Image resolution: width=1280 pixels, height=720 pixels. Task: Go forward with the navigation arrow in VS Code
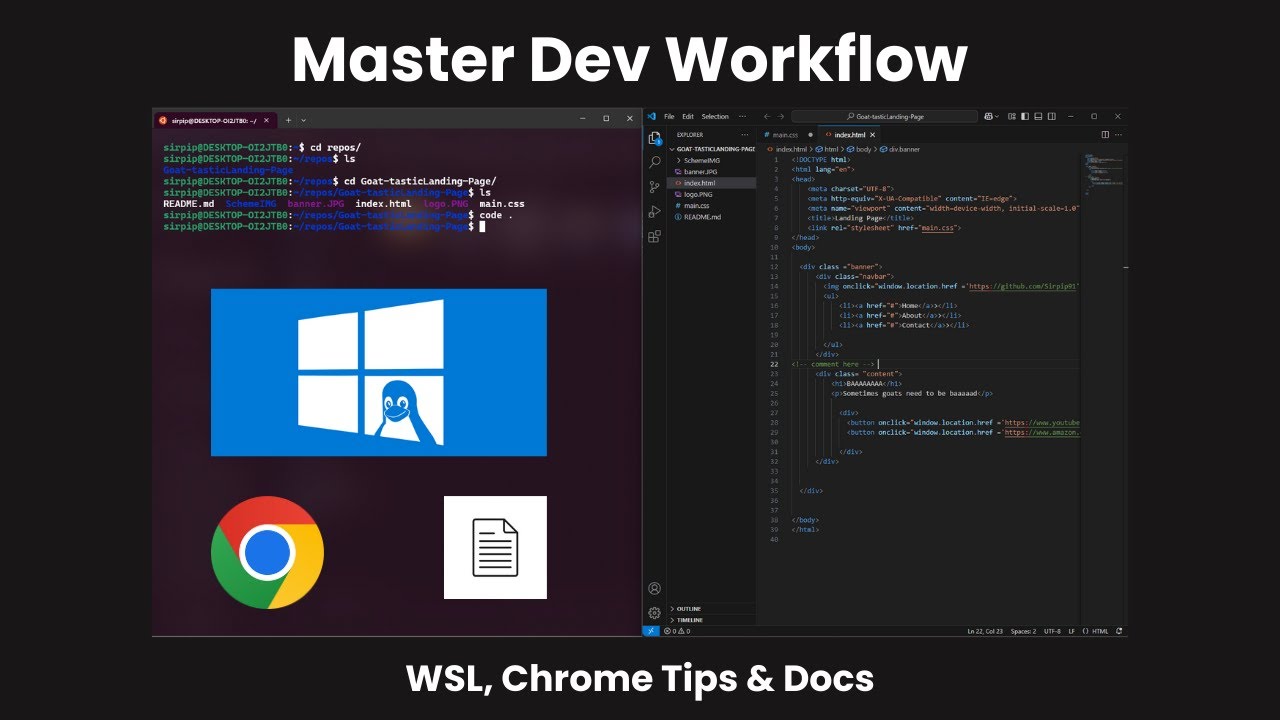[782, 117]
